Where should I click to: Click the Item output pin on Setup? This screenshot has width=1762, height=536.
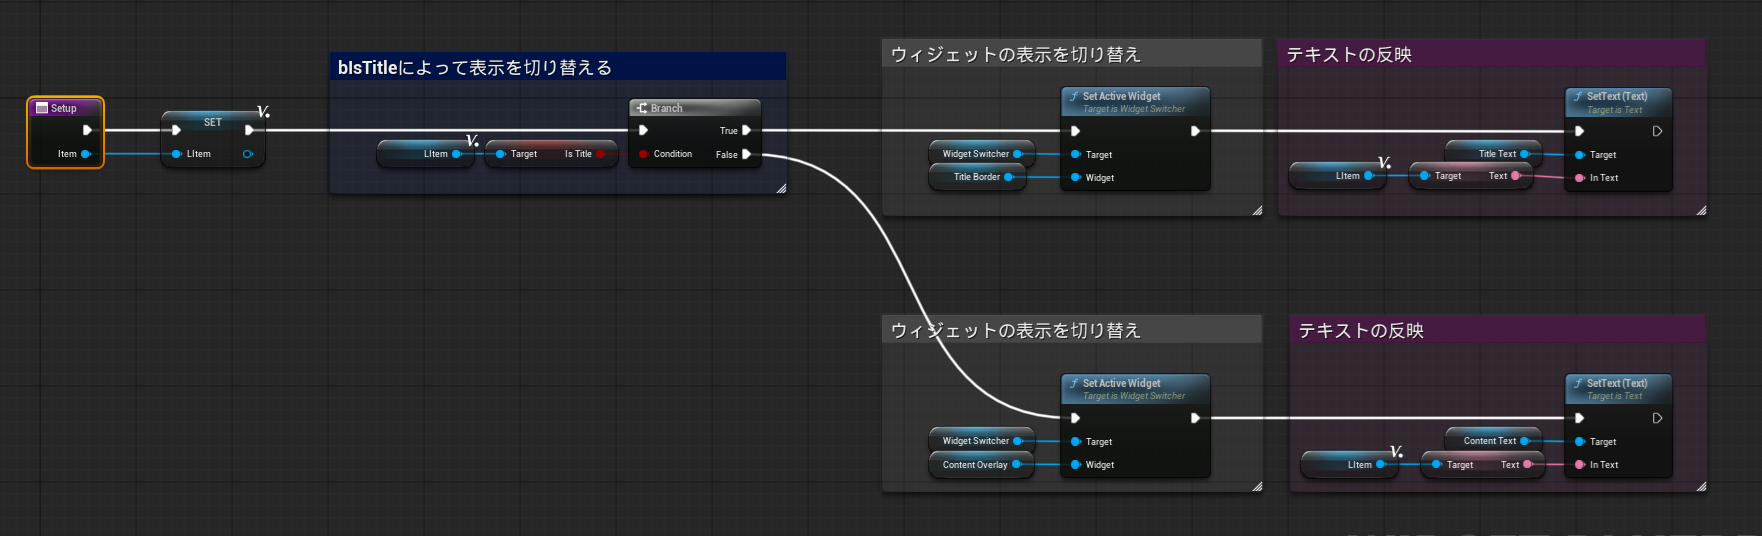tap(86, 154)
